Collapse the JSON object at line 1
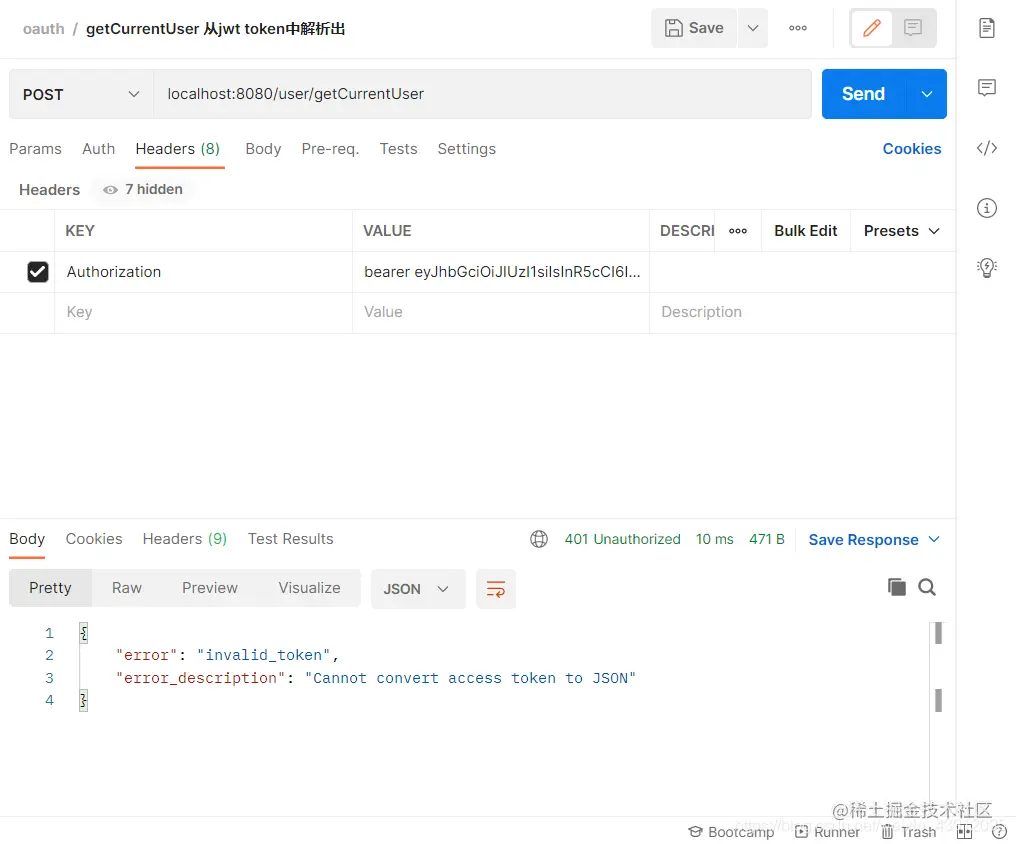This screenshot has height=844, width=1016. pos(83,633)
